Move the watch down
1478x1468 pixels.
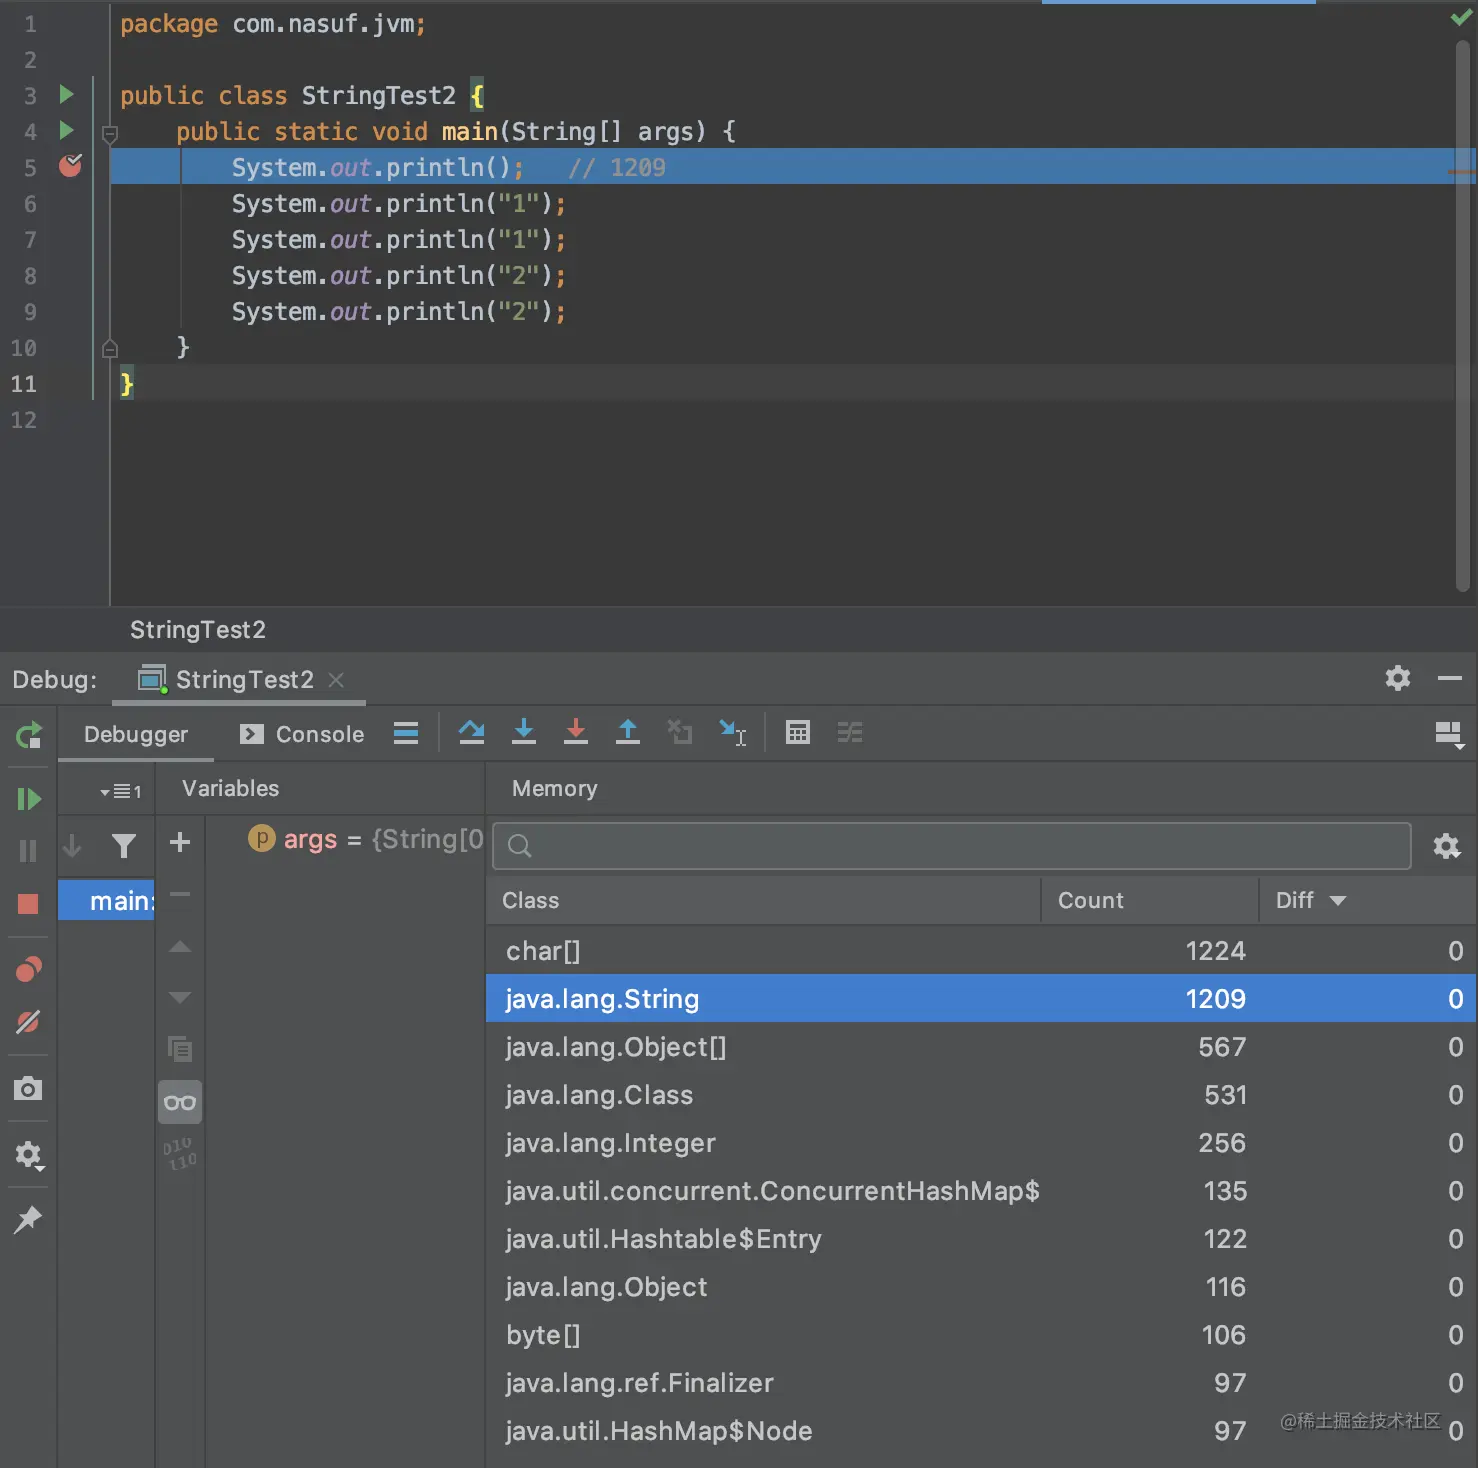pos(180,997)
